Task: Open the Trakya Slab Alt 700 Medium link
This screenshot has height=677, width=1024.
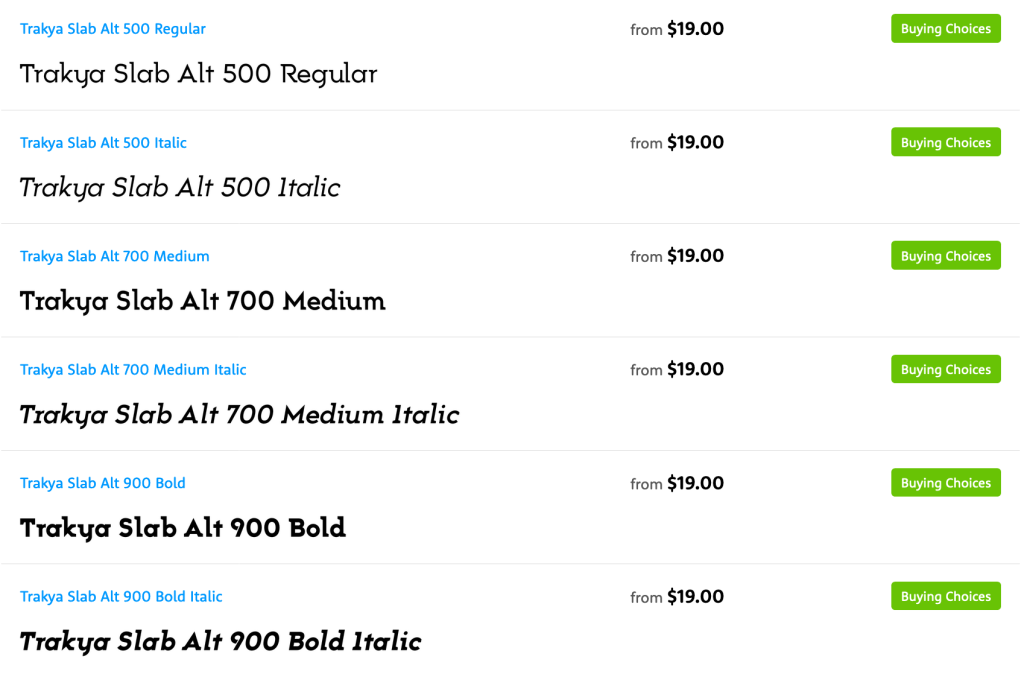Action: point(115,256)
